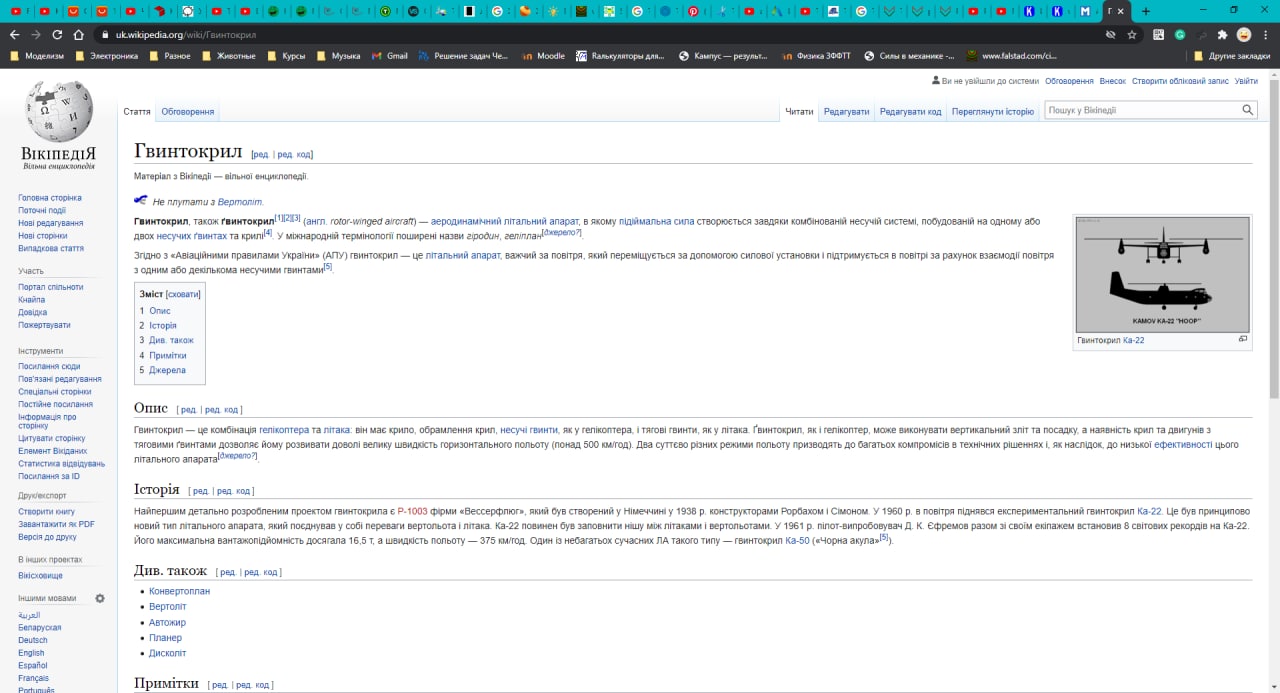Click the Wikipedia globe logo

coord(60,110)
